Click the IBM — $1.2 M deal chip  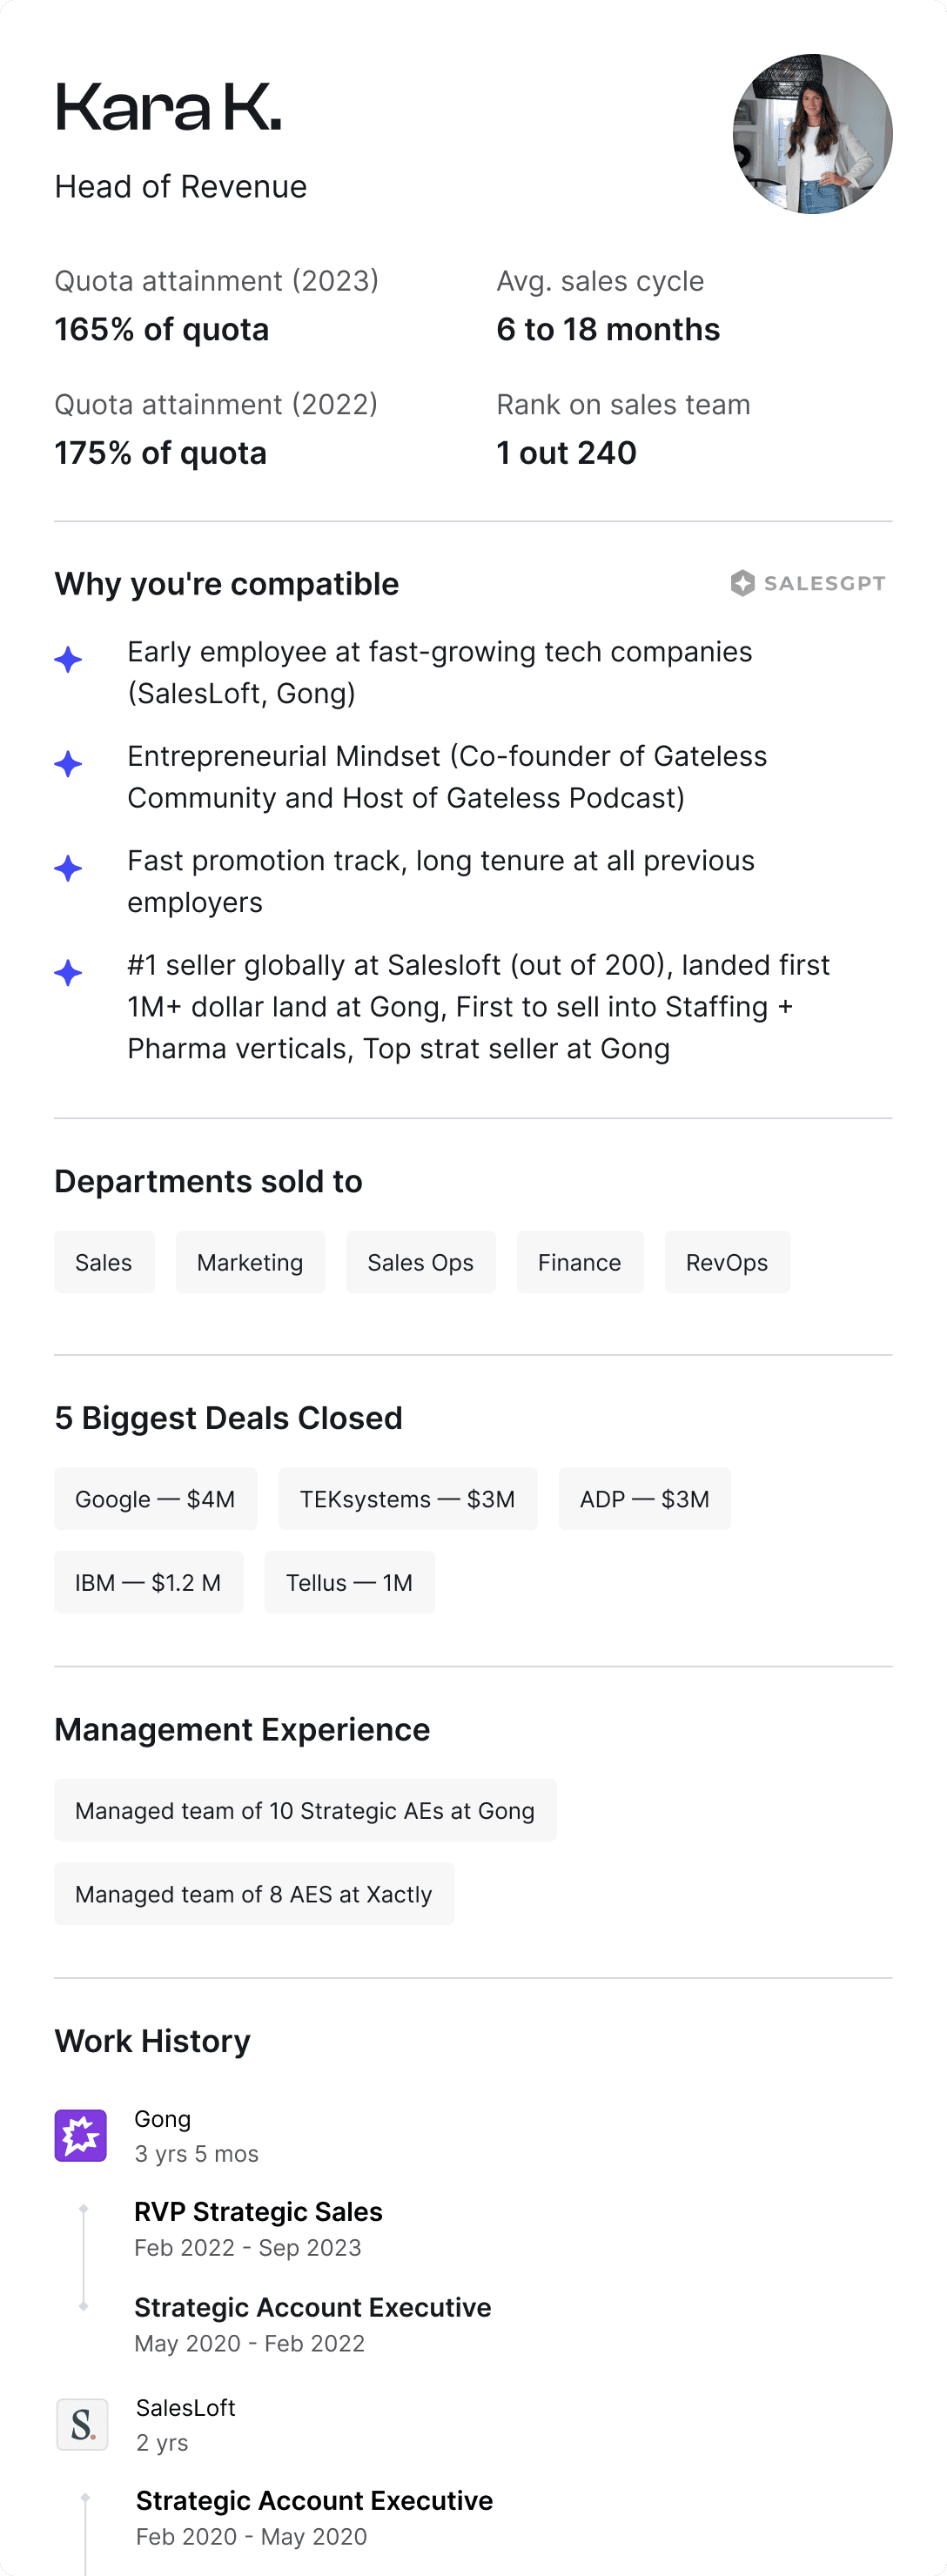[148, 1582]
